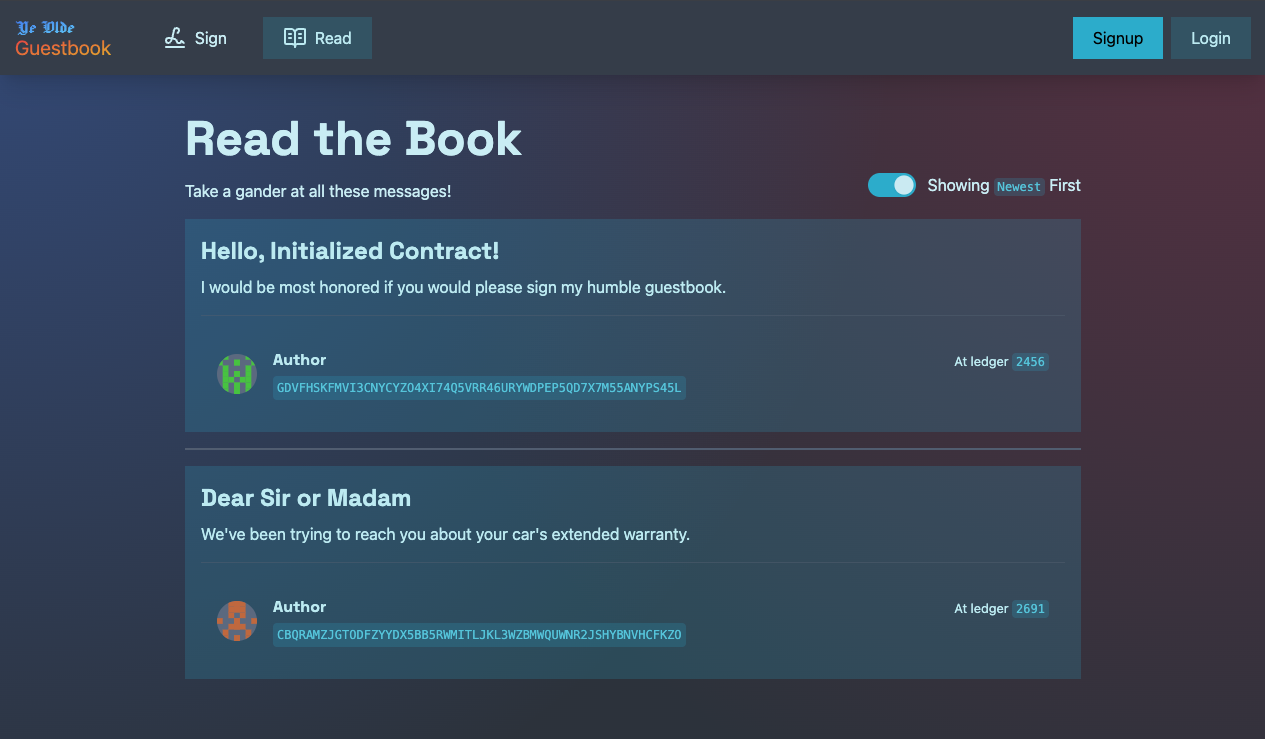
Task: Open the Ye Olde Guestbook logo
Action: 62,37
